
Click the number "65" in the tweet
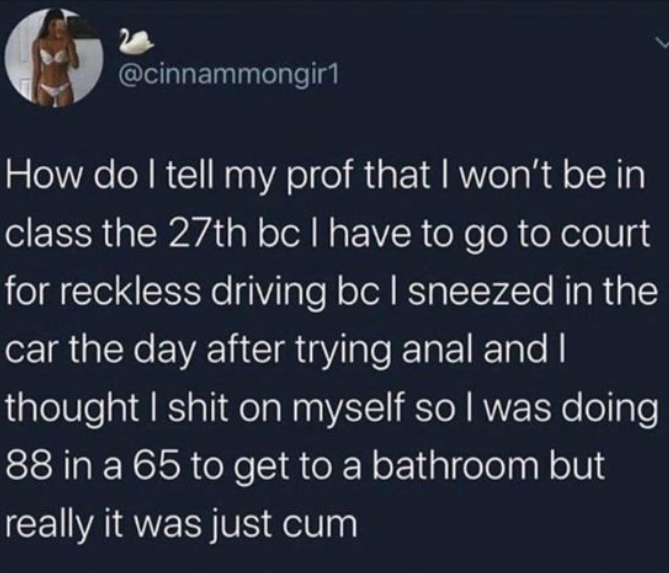(155, 466)
